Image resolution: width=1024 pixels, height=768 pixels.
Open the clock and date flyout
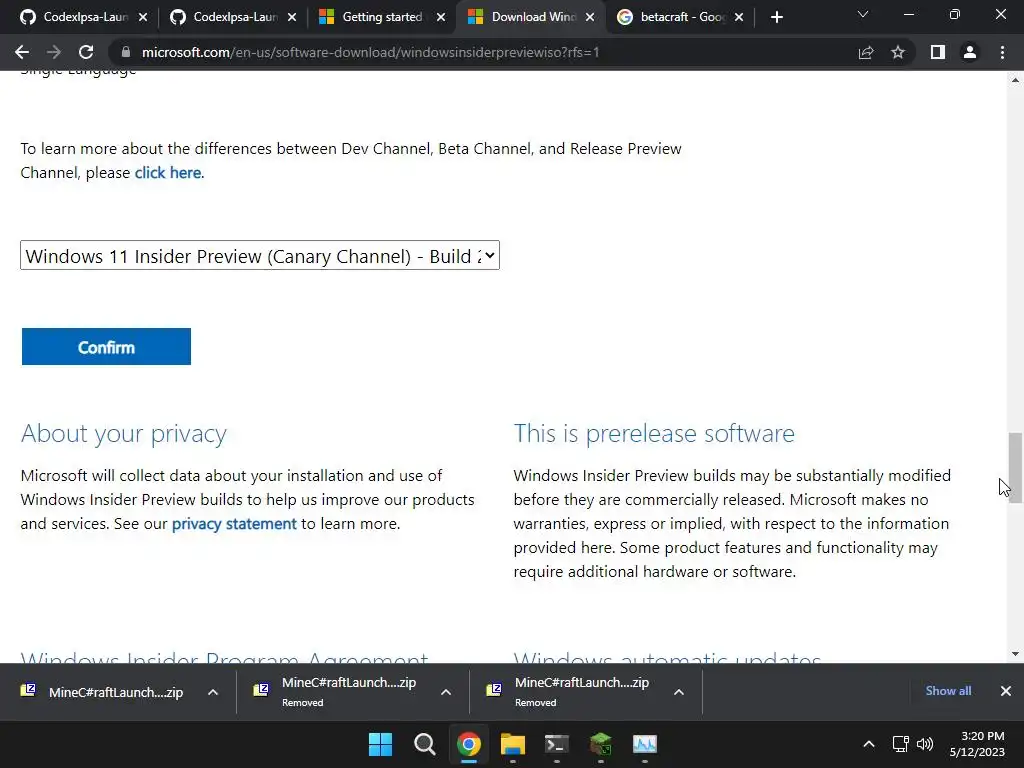point(977,744)
